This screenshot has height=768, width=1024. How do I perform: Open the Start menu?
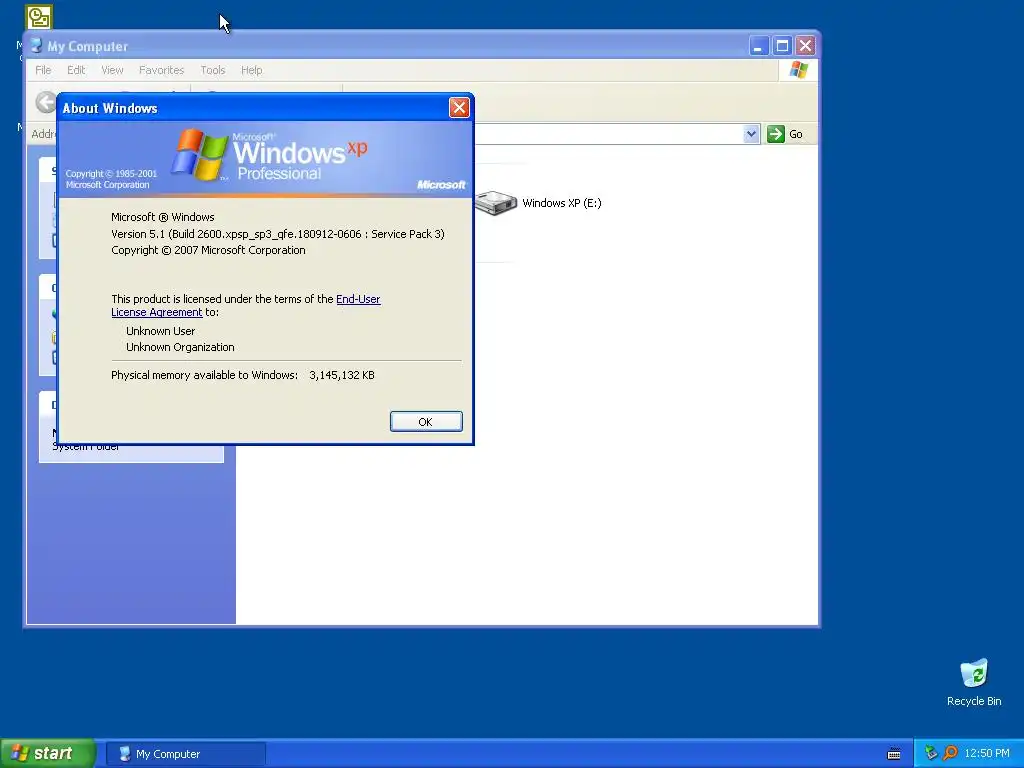click(47, 753)
